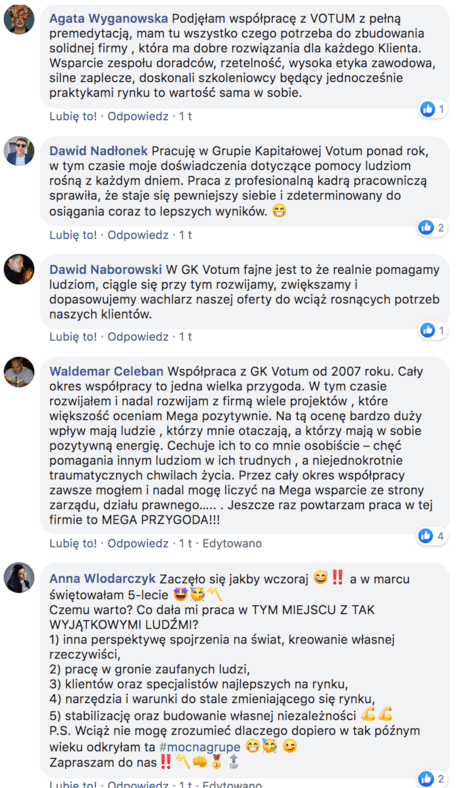Viewport: 460px width, 788px height.
Task: Click the like reaction icon on Anna Wlodarczyk's comment
Action: [x=426, y=778]
